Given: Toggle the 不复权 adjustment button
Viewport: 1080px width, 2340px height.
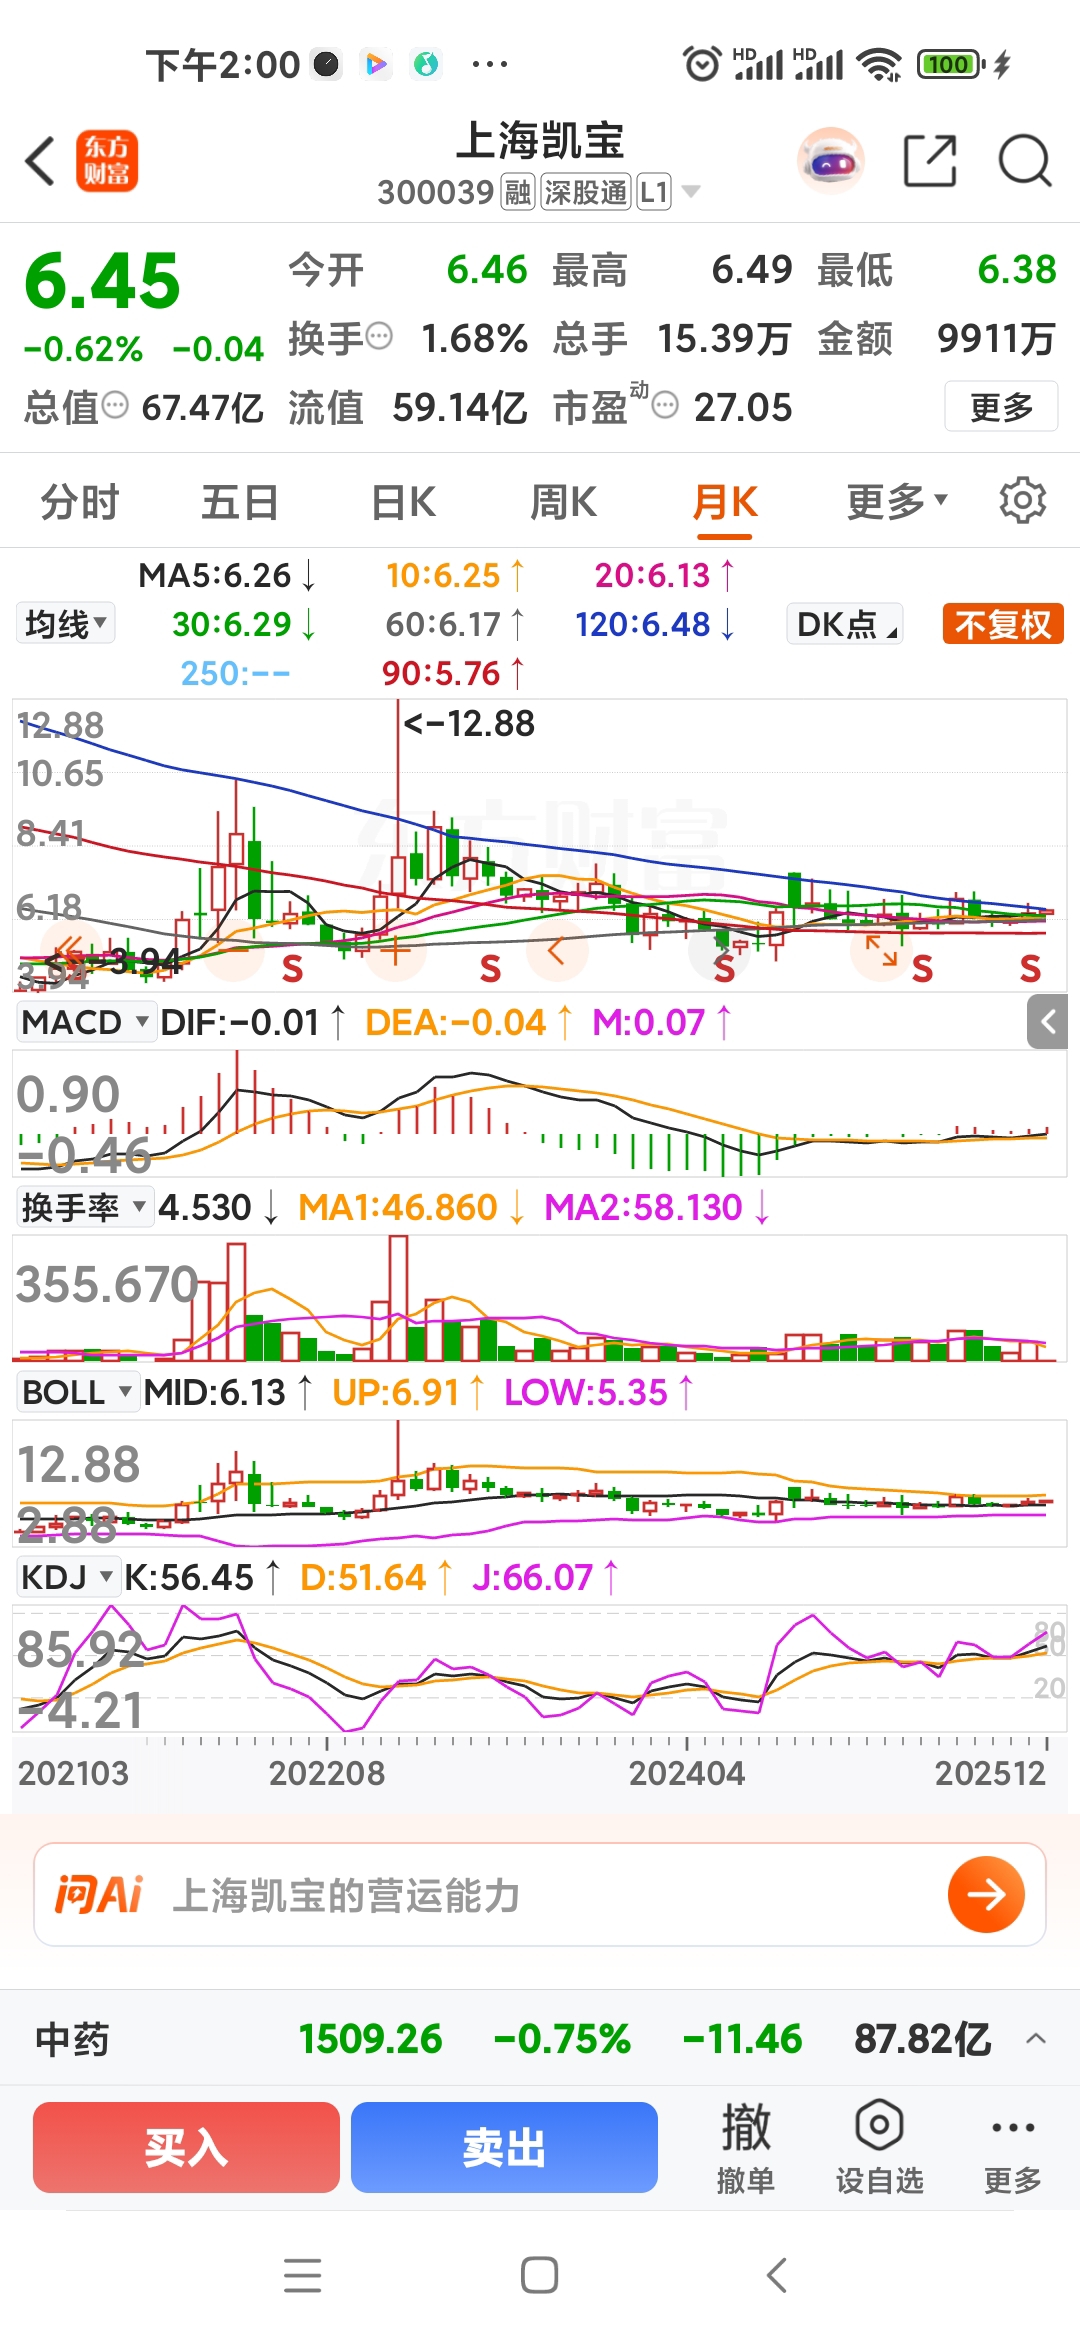Looking at the screenshot, I should click(x=1002, y=624).
